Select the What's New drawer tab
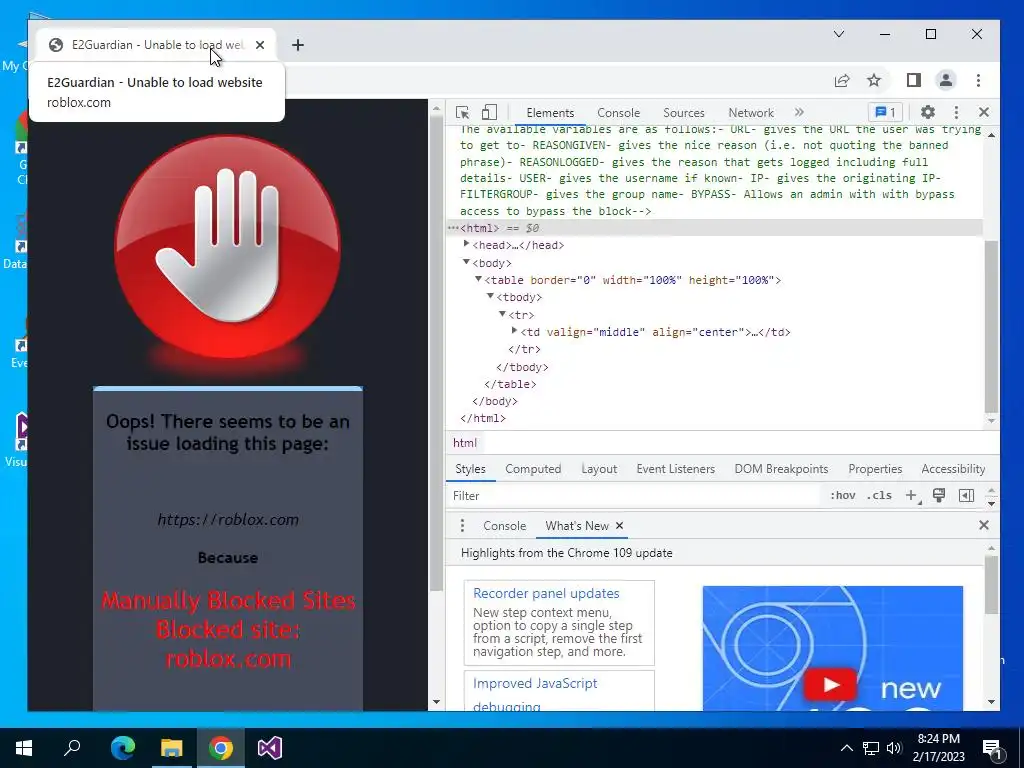The image size is (1024, 768). point(577,526)
